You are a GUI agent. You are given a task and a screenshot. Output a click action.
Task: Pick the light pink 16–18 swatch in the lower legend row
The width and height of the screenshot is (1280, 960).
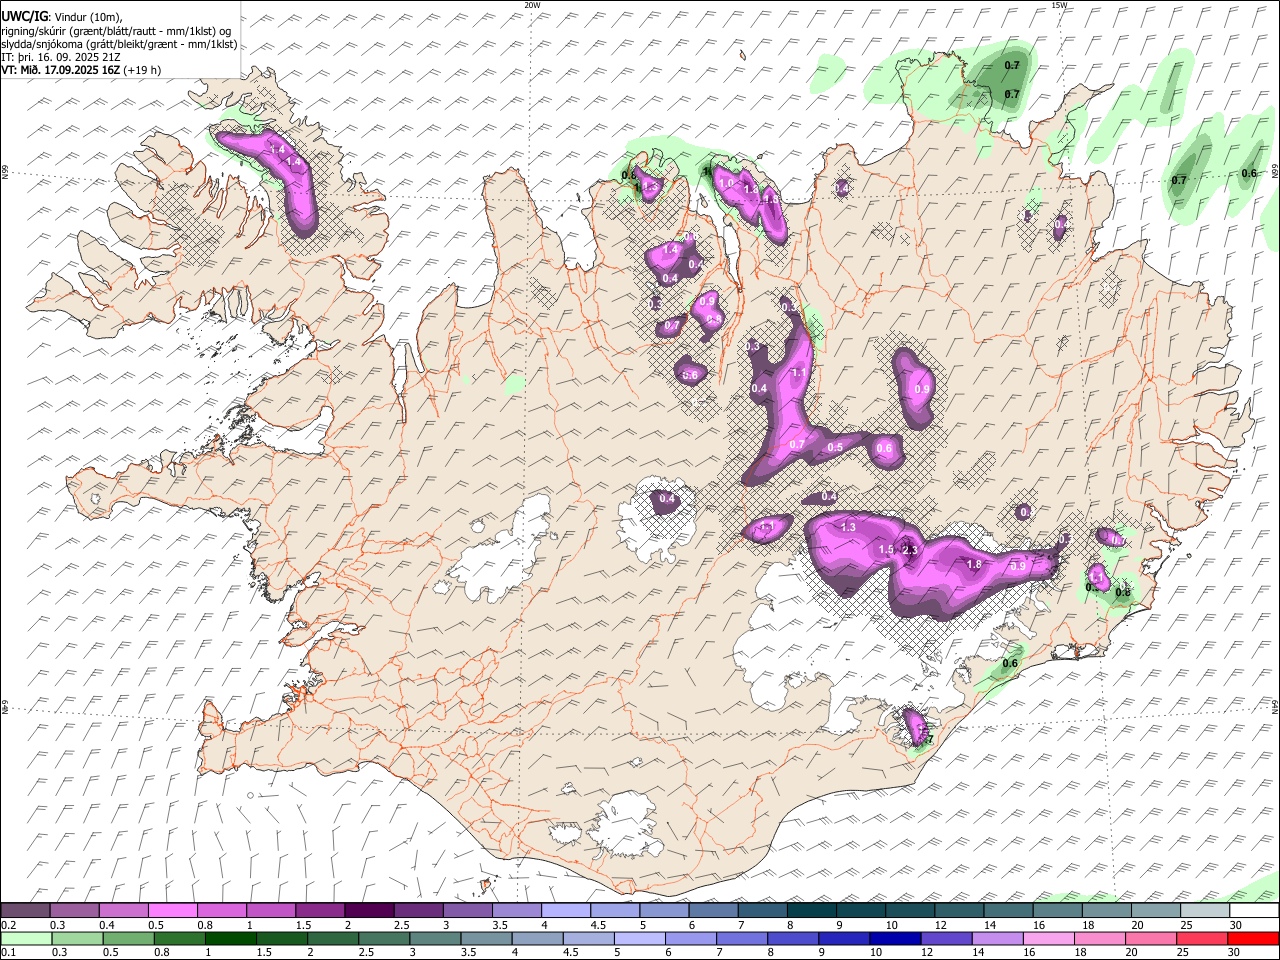[x=1048, y=939]
